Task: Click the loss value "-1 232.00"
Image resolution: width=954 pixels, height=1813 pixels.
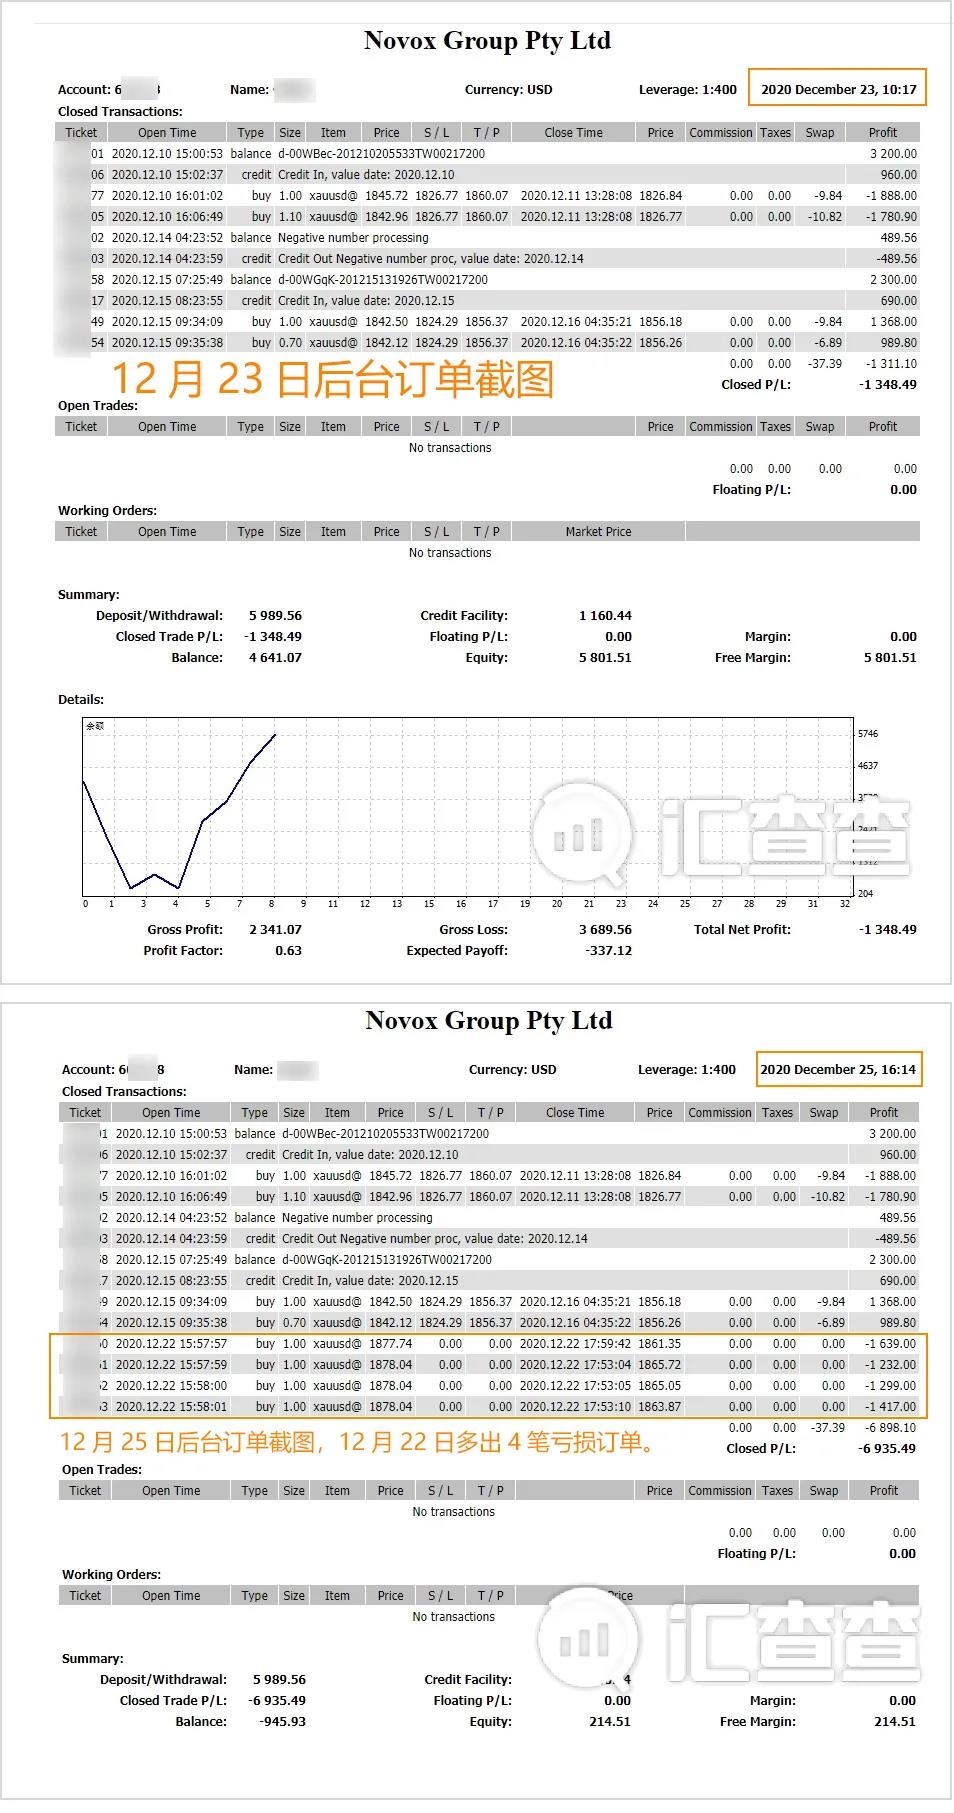Action: point(890,1364)
